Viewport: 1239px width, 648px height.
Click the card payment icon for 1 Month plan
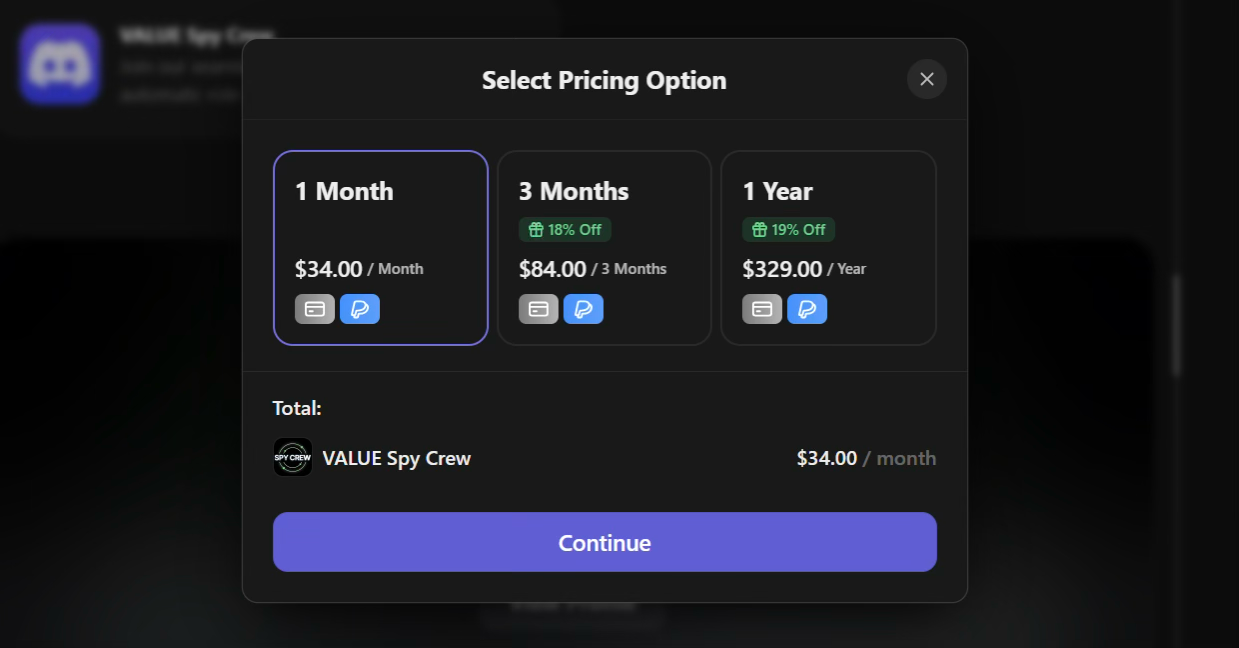click(315, 309)
